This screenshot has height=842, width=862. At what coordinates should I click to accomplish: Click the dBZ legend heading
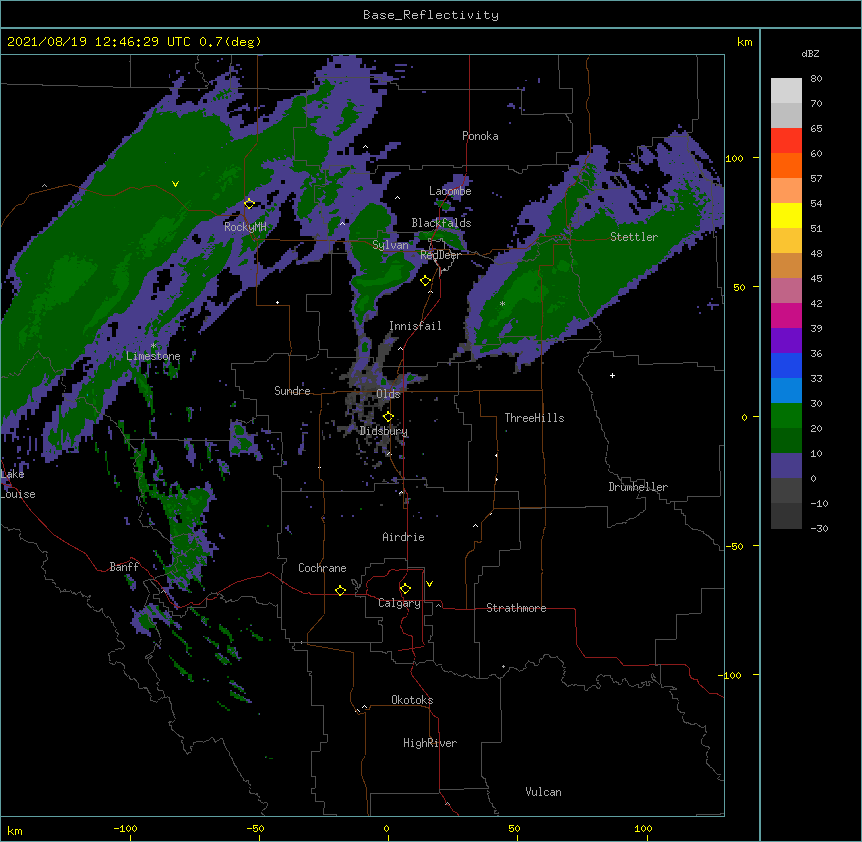tap(810, 53)
